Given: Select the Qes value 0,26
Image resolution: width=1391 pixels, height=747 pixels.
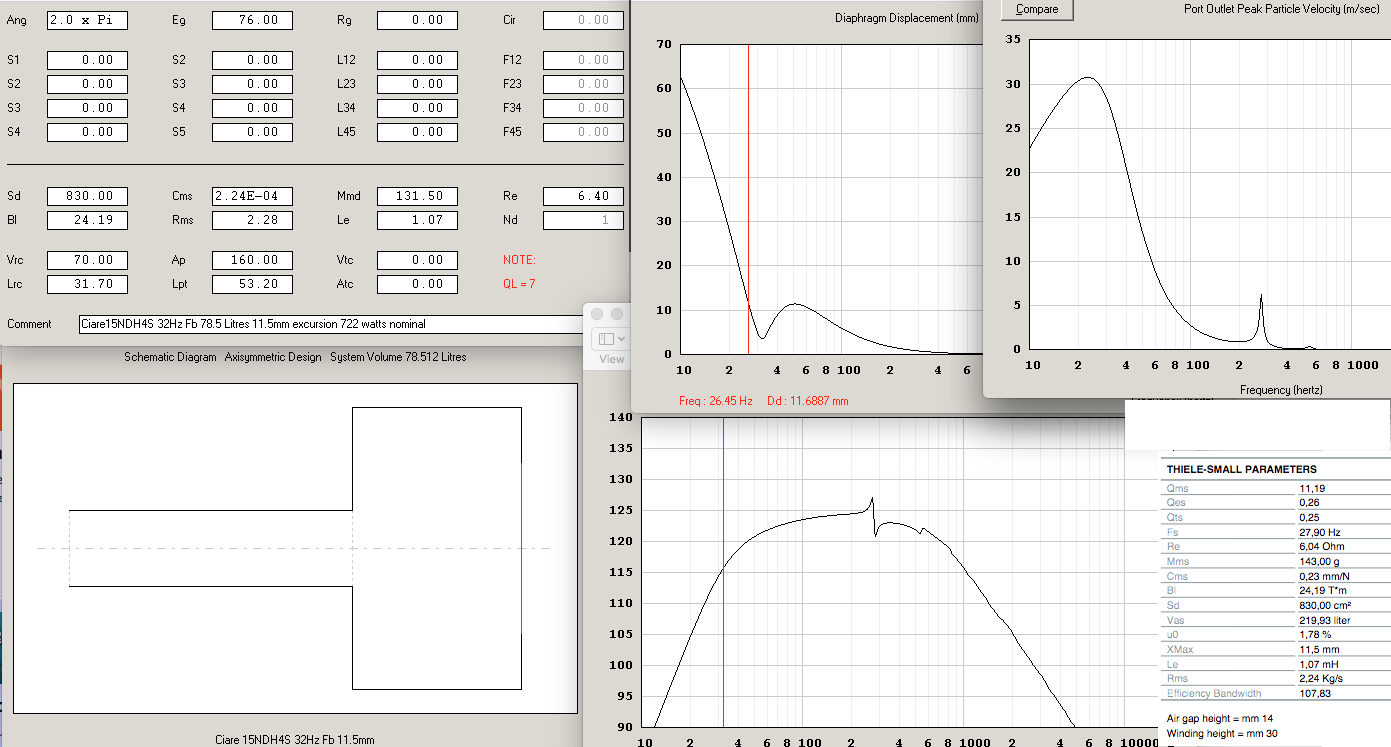Looking at the screenshot, I should (1309, 503).
